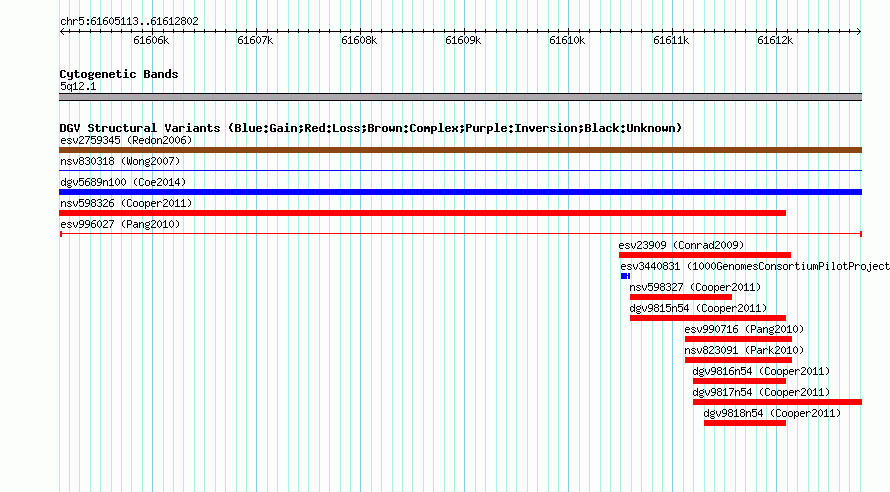This screenshot has width=890, height=492.
Task: Click the dgv9817n54 (Cooper2011) label
Action: (x=761, y=392)
